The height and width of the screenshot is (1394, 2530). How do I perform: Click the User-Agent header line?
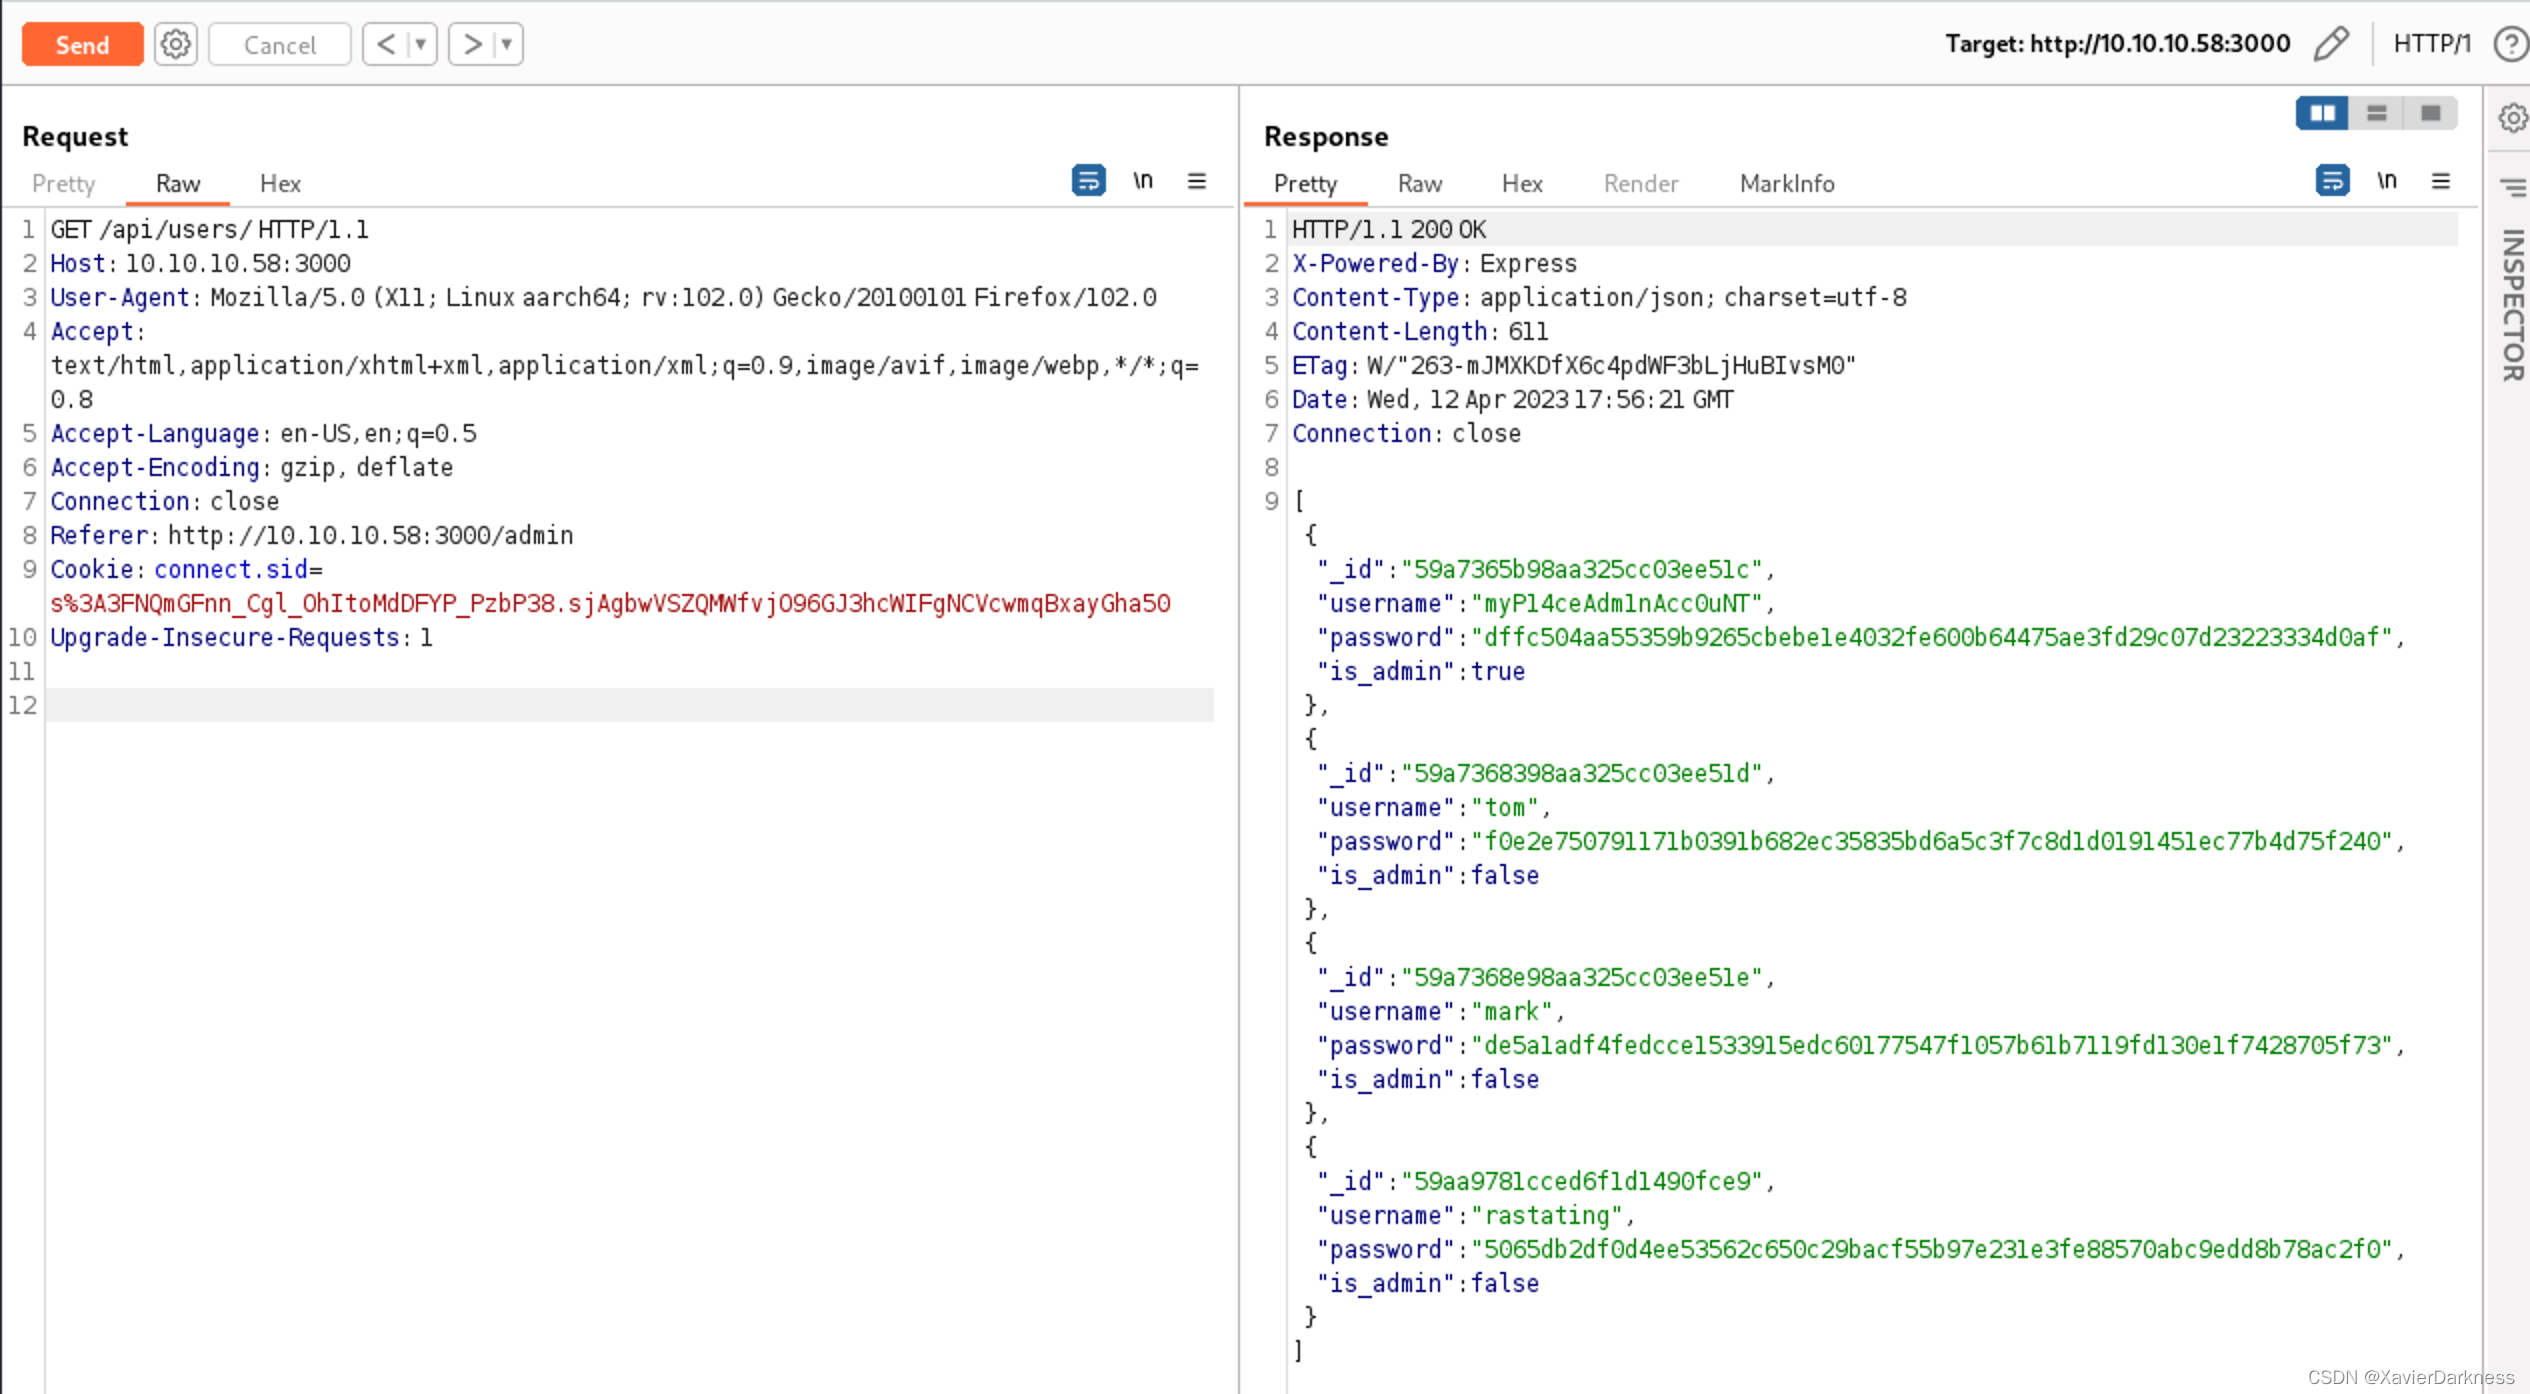[603, 297]
